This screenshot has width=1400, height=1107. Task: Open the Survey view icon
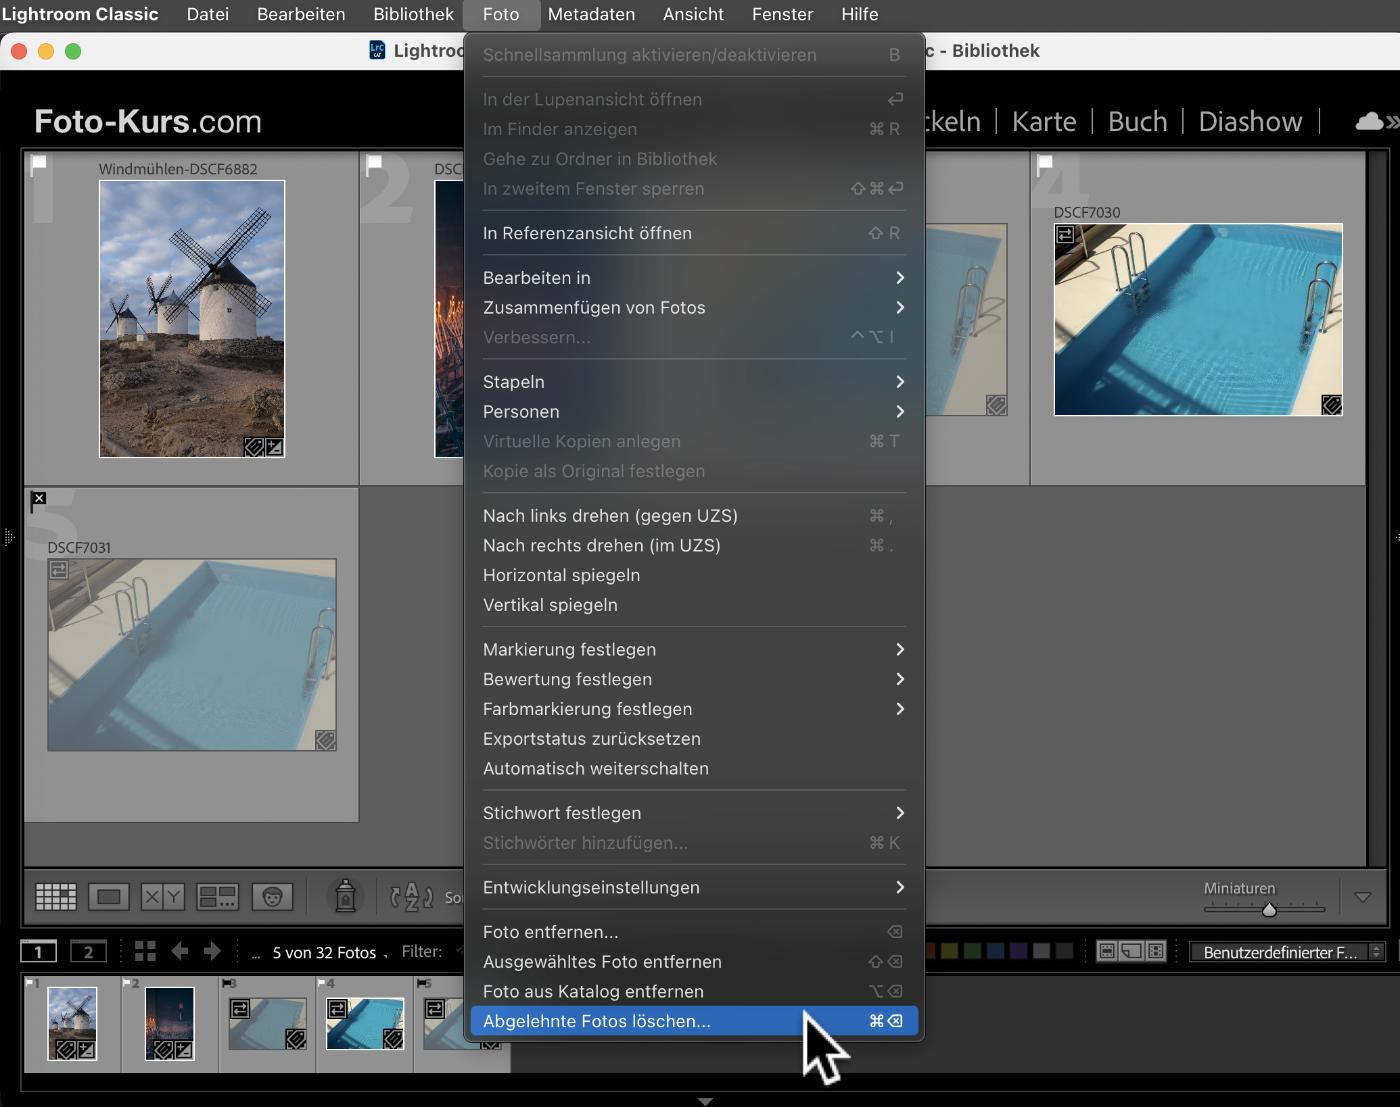pos(217,897)
